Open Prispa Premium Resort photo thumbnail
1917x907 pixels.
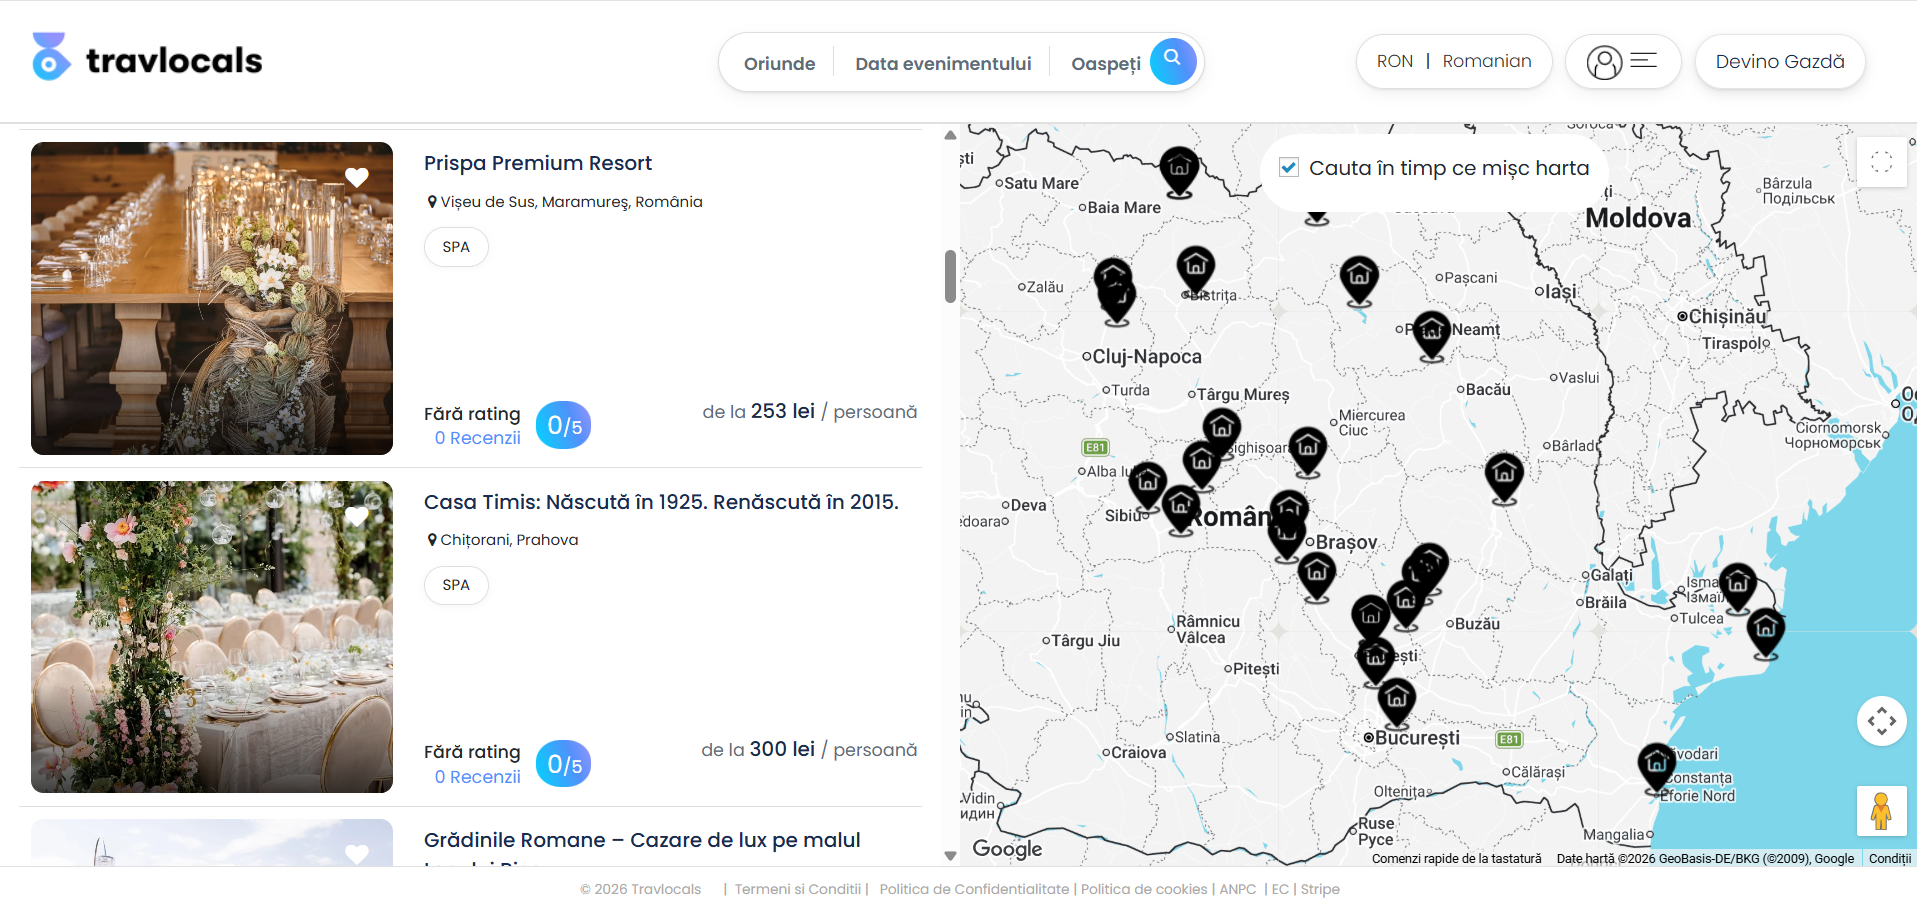pos(212,298)
